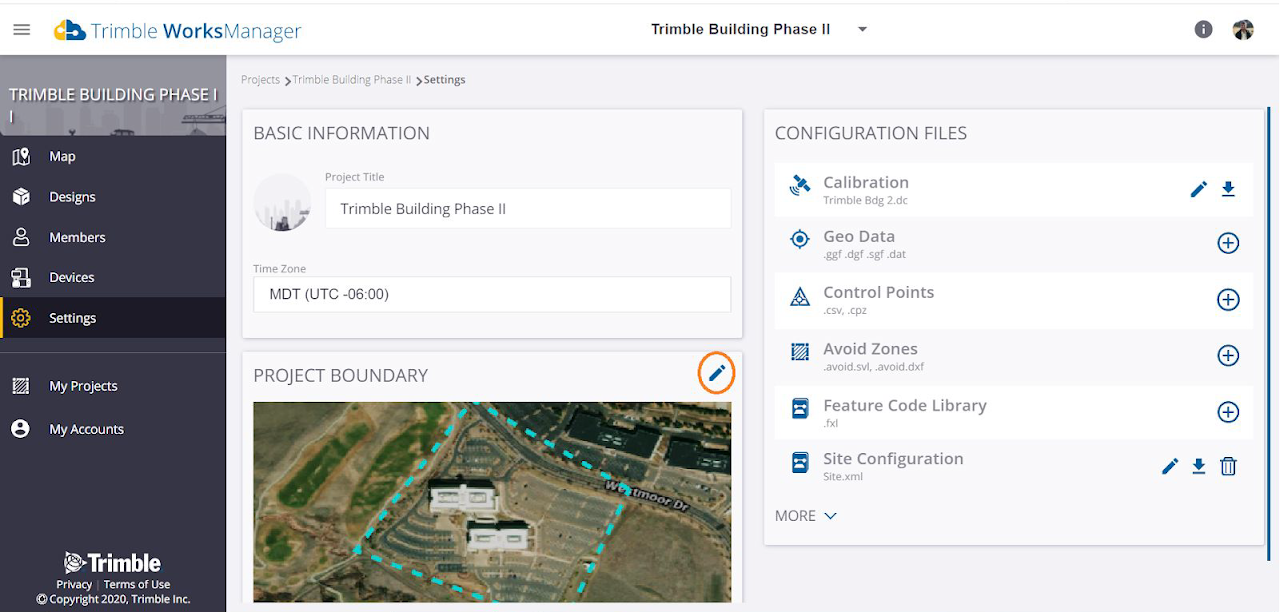
Task: Click the project image thumbnail
Action: (x=282, y=202)
